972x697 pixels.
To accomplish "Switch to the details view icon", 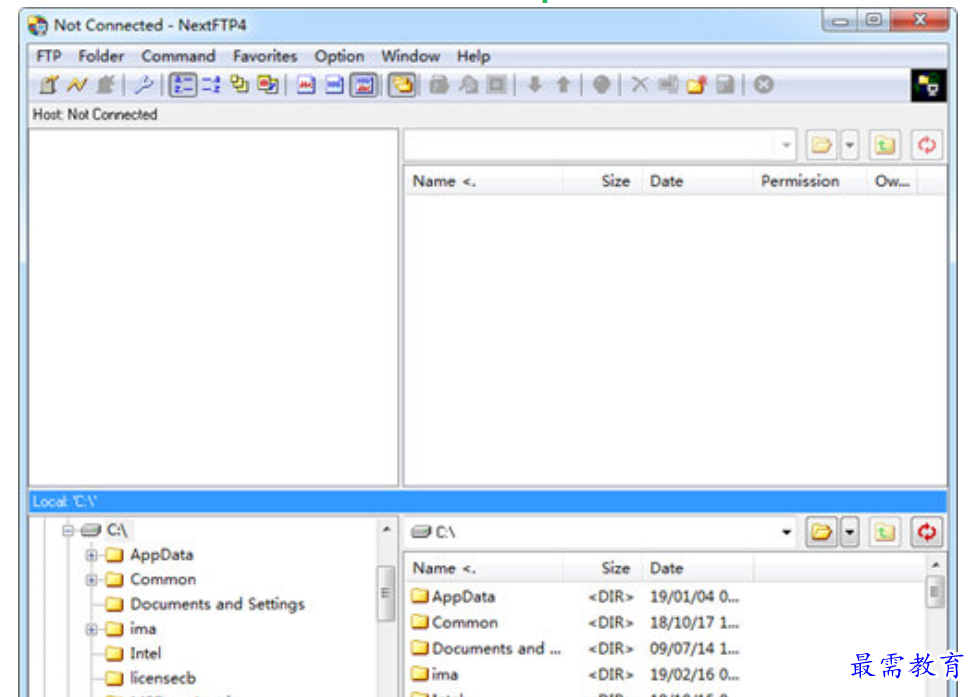I will tap(183, 85).
